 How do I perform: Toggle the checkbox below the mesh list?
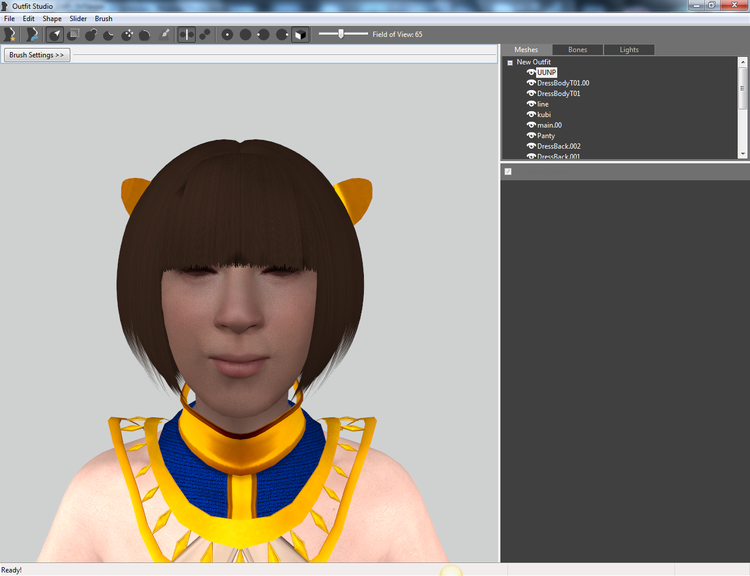click(x=508, y=171)
